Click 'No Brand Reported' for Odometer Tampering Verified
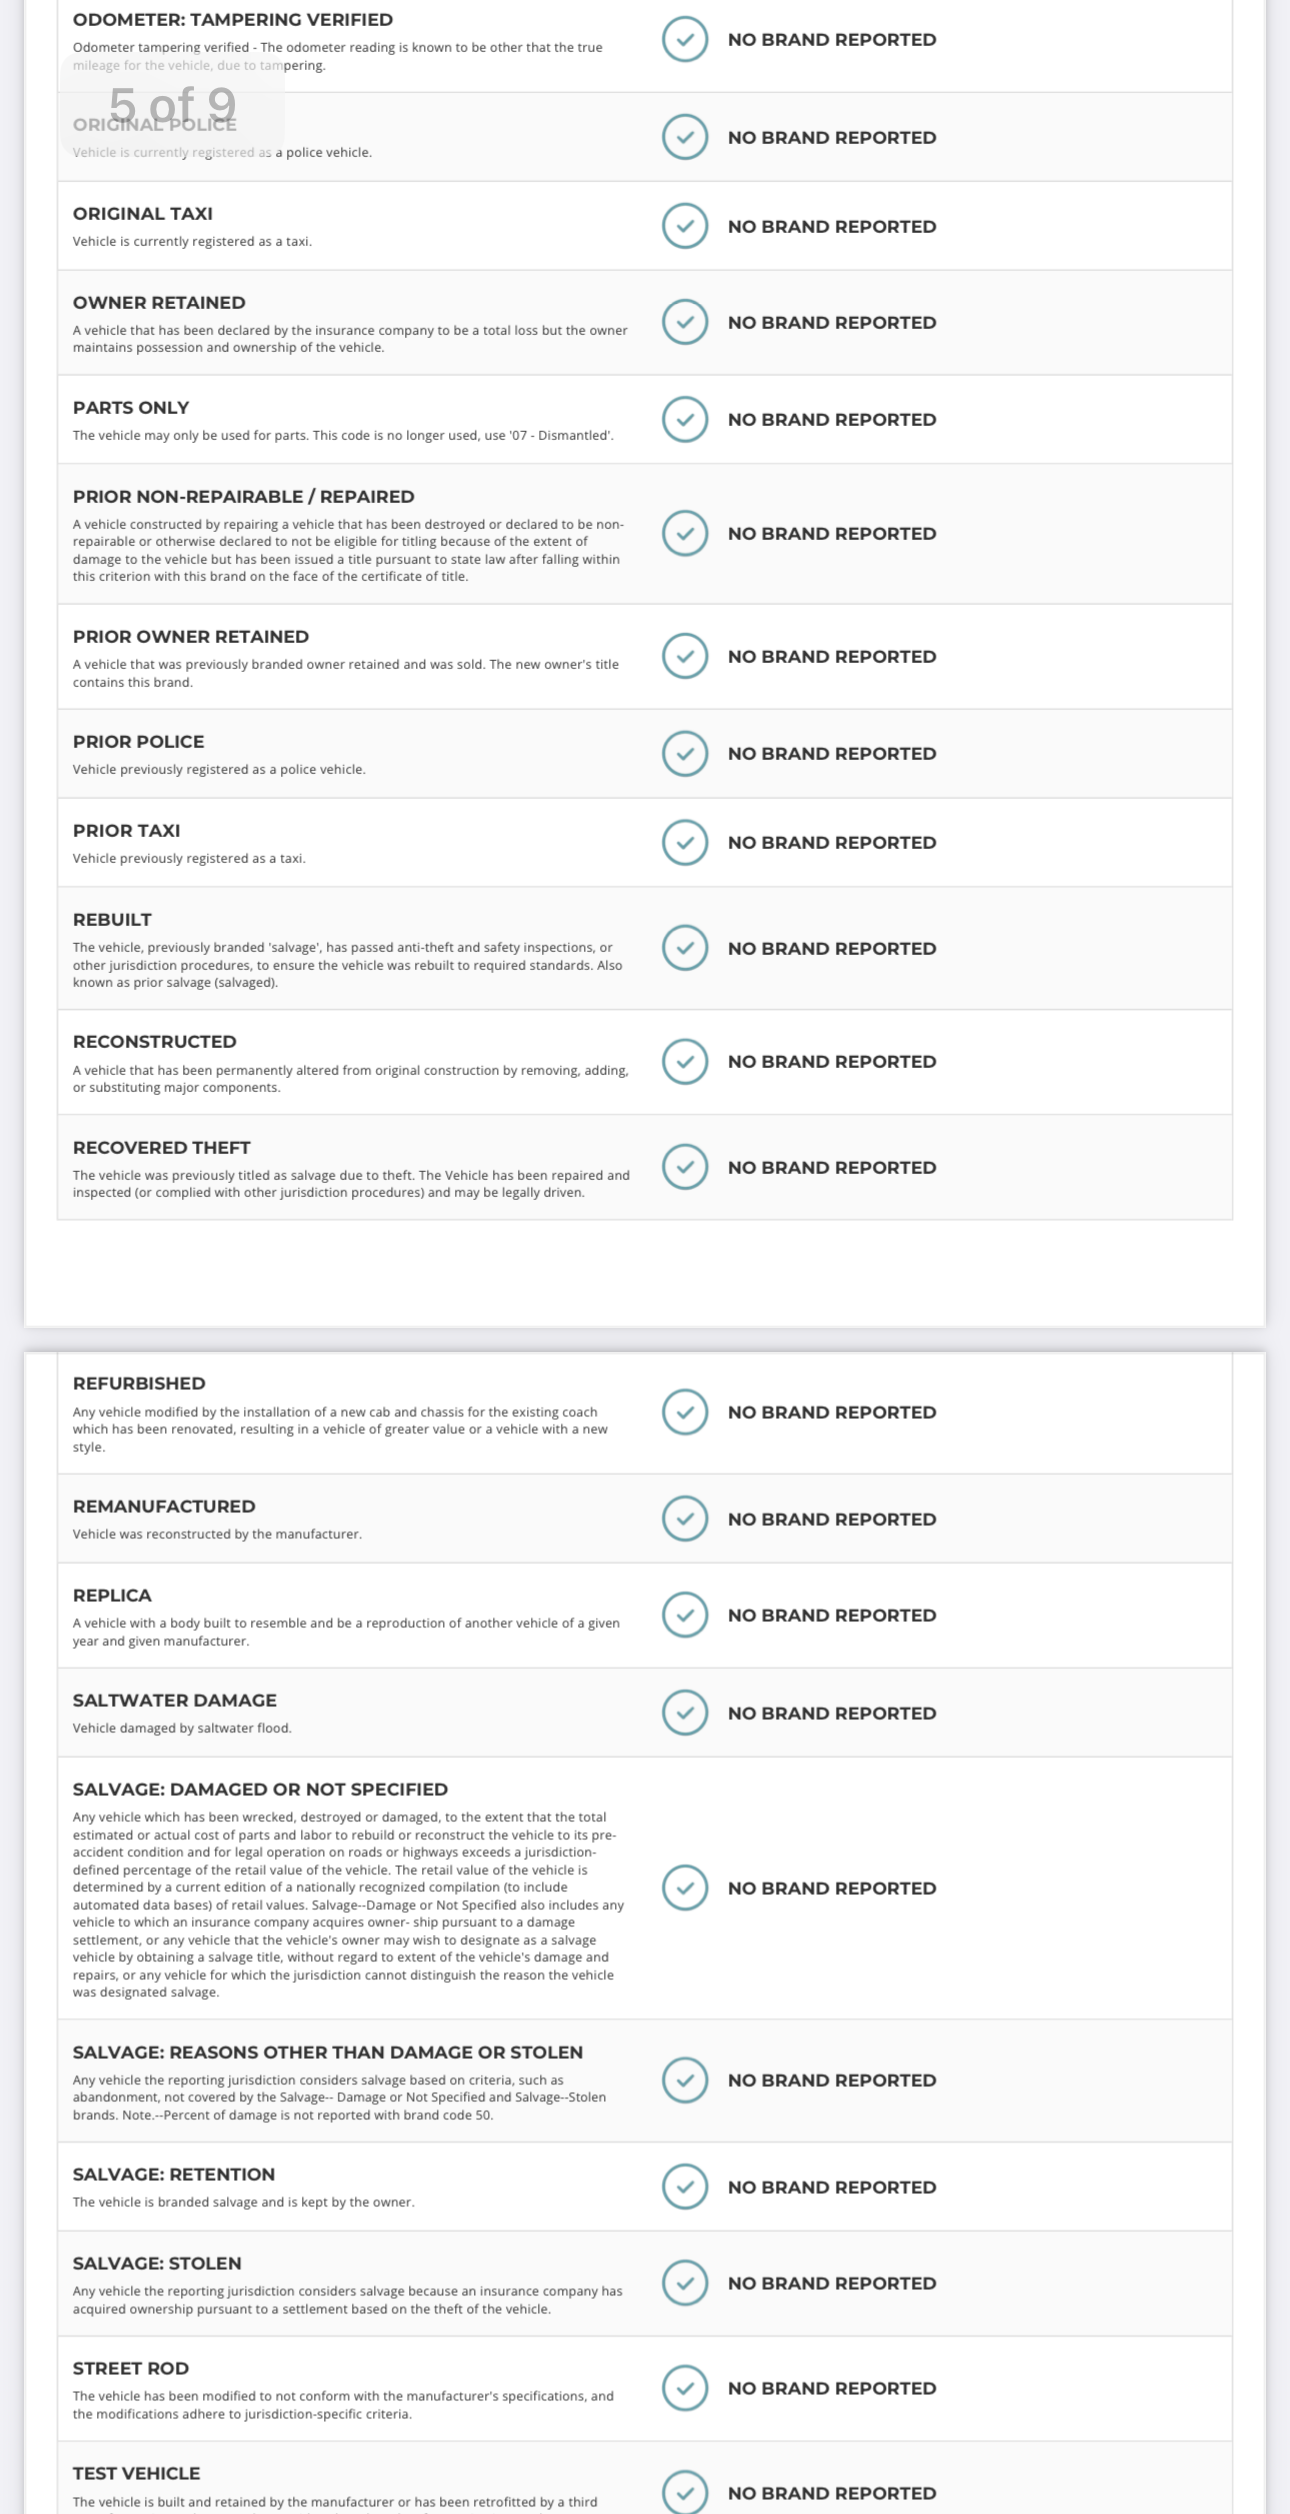This screenshot has width=1290, height=2514. 832,40
